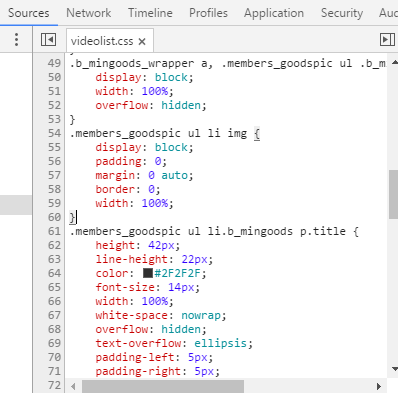Click the 'padding: 0' declaration
This screenshot has width=398, height=393.
tap(131, 161)
